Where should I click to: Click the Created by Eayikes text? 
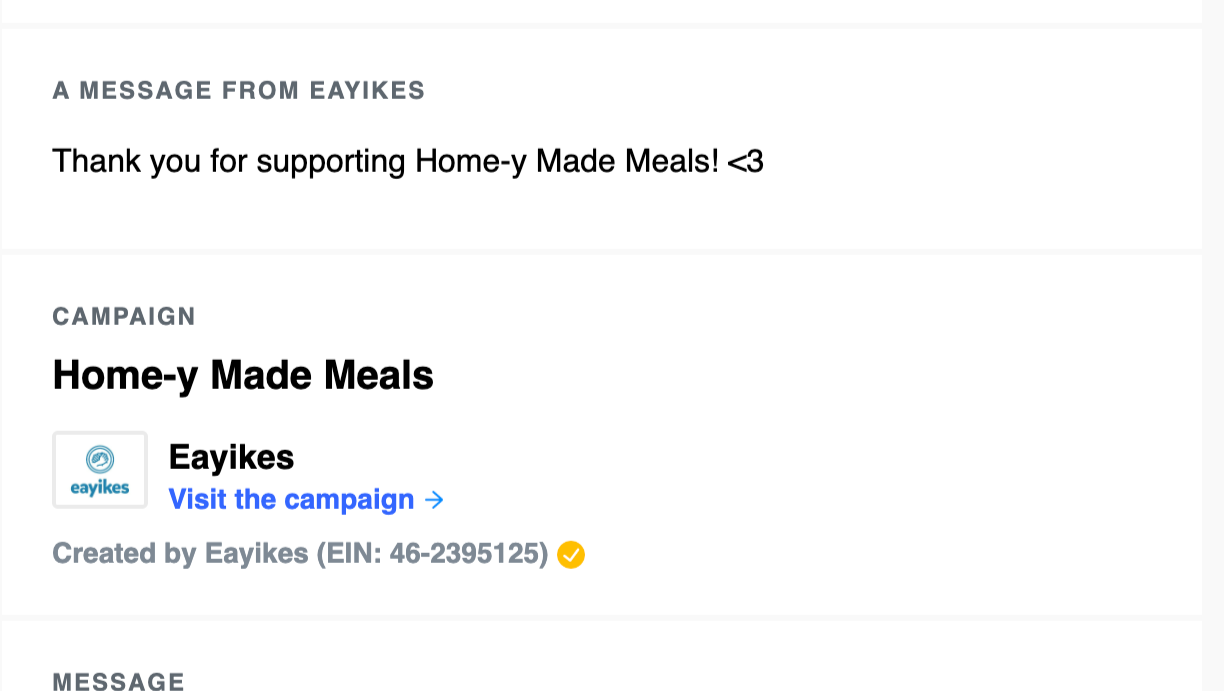tap(180, 554)
